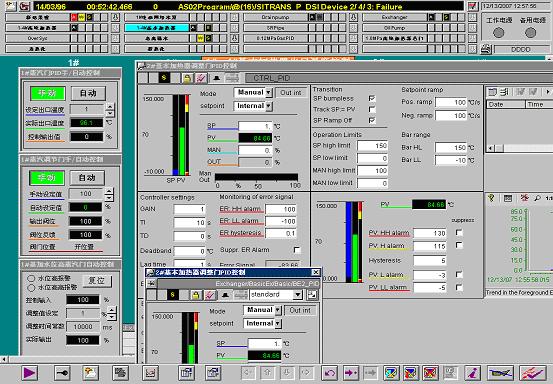Image resolution: width=553 pixels, height=384 pixels.
Task: Open setpoint Internal dropdown in large faceplate
Action: click(268, 106)
